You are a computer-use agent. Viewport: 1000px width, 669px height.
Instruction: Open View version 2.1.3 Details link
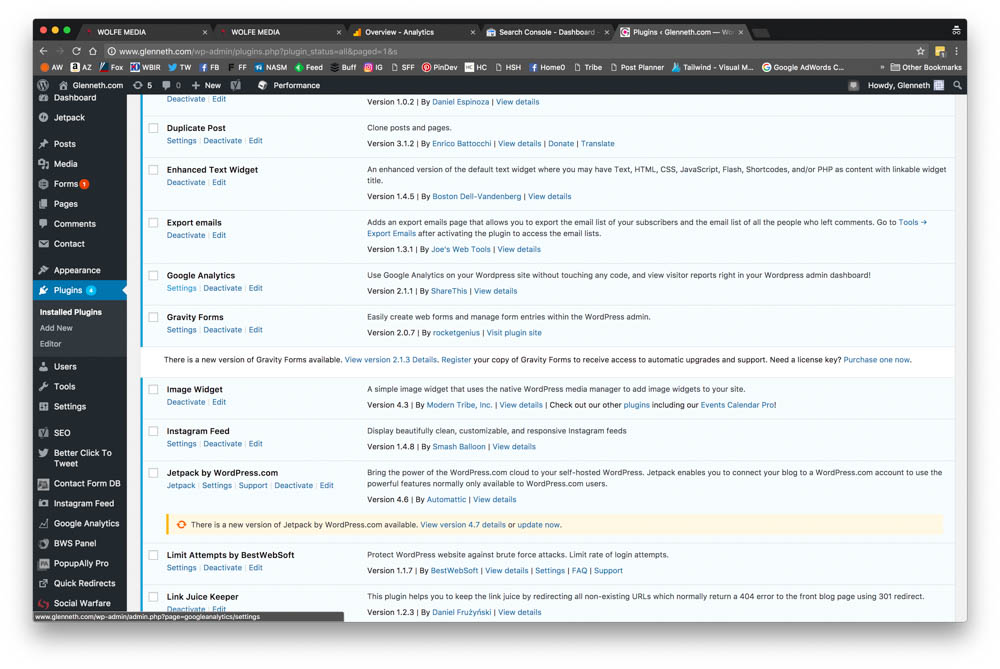coord(391,360)
